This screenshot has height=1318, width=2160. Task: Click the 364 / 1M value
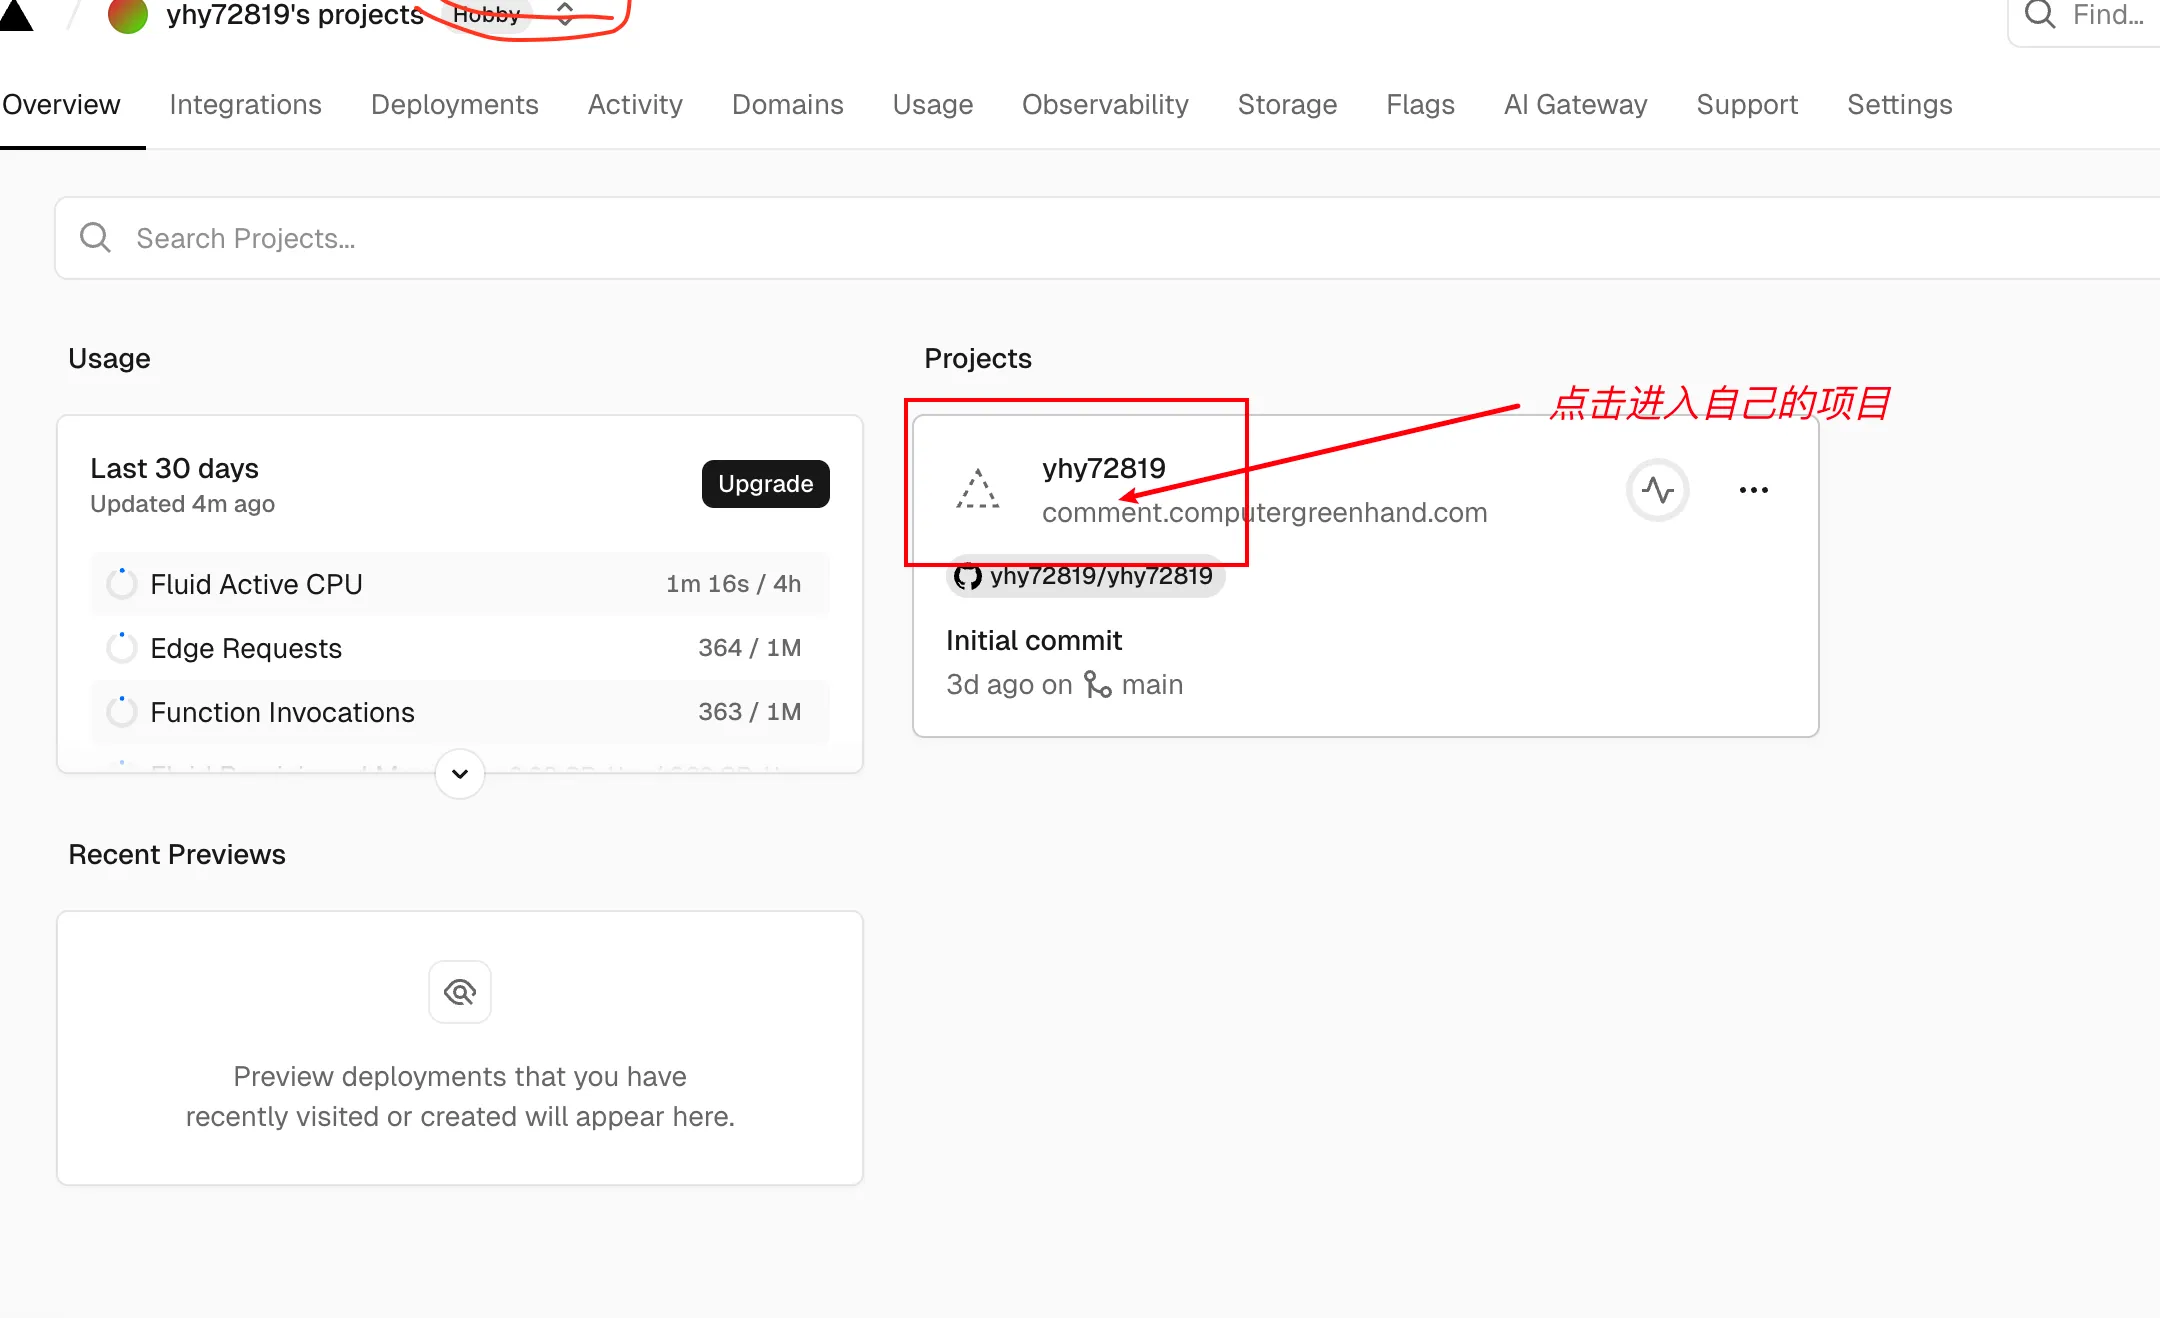point(749,648)
